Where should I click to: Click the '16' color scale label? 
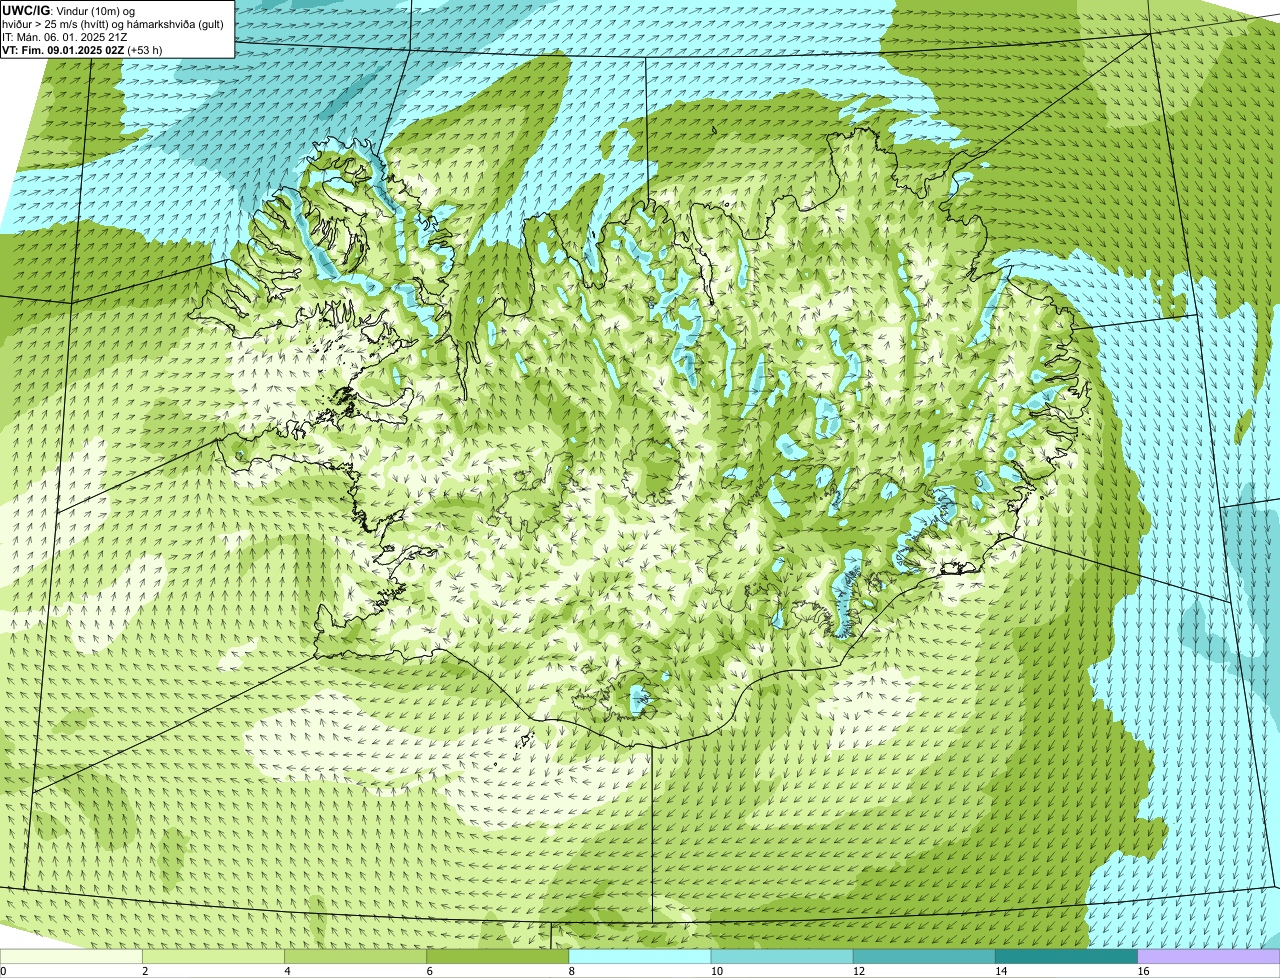coord(1143,971)
